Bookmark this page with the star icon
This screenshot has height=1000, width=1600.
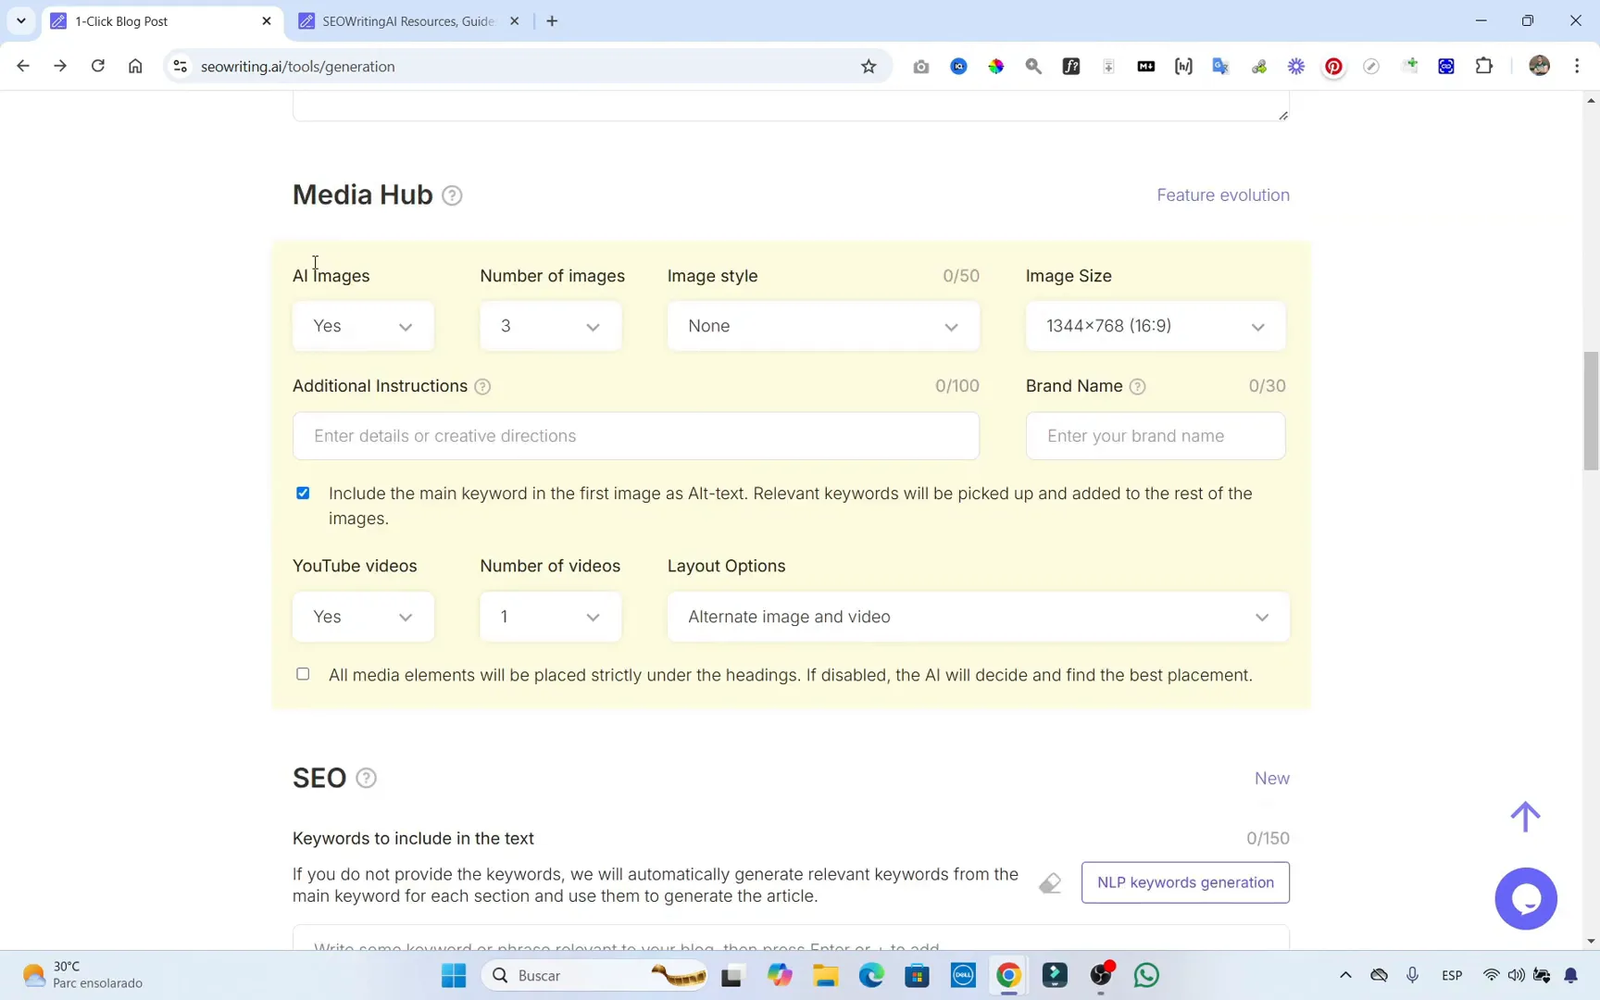coord(869,66)
